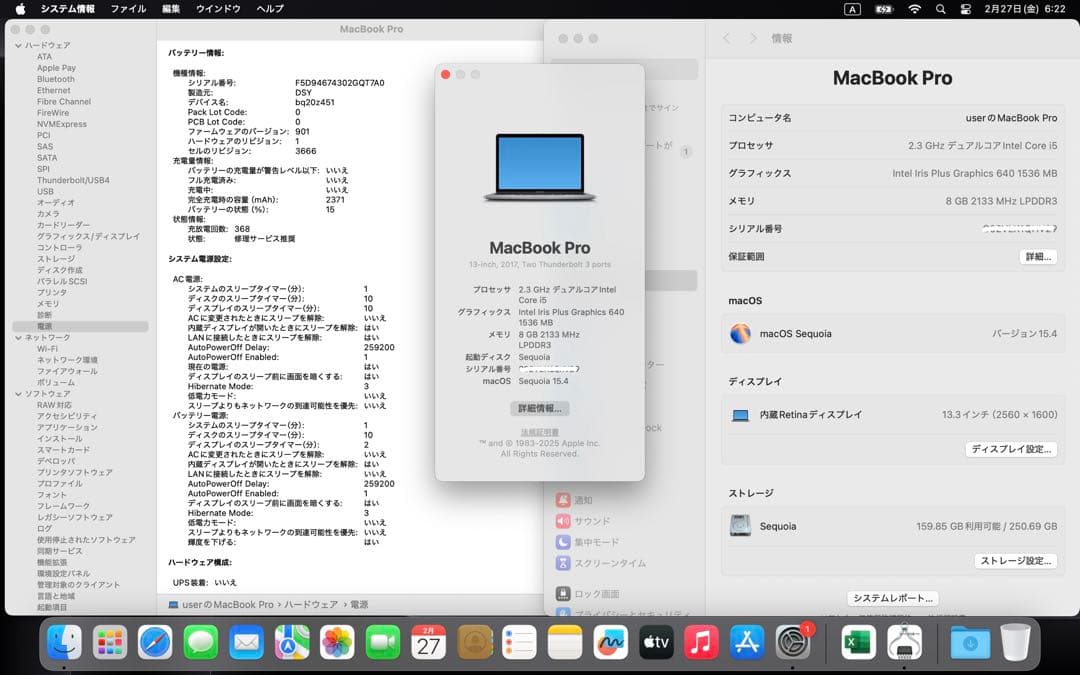This screenshot has height=675, width=1080.
Task: Open サウンド in System Settings sidebar
Action: (583, 521)
